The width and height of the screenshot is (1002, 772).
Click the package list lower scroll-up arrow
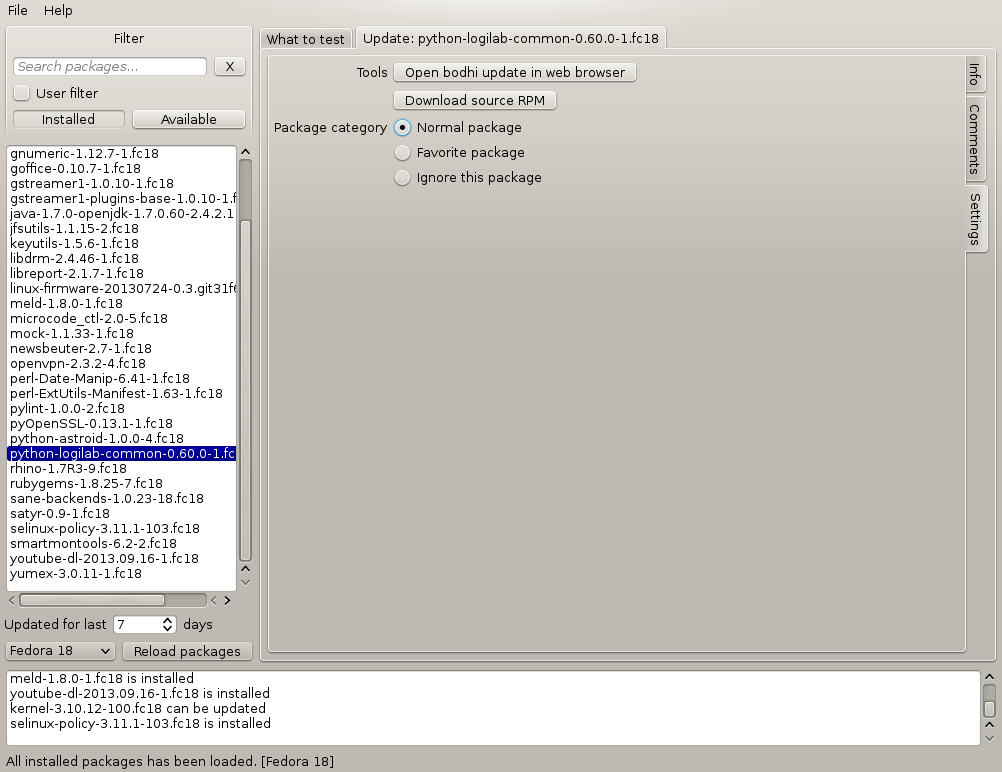245,569
